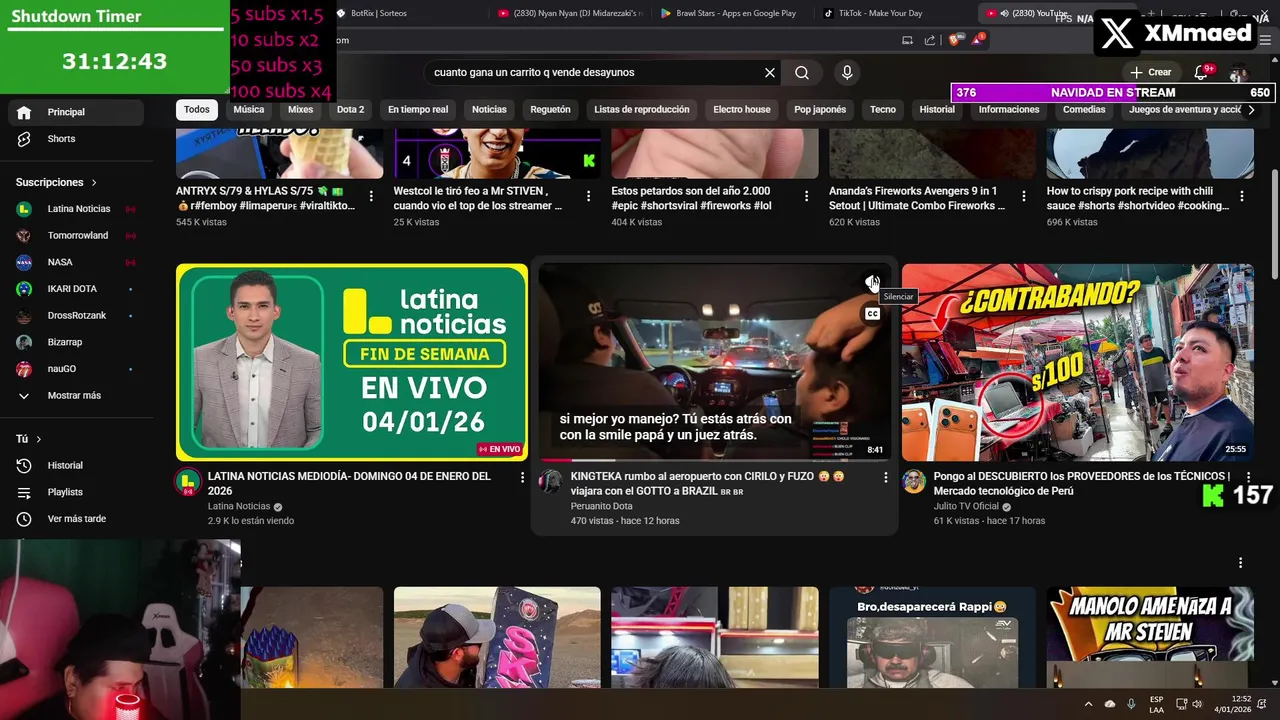Image resolution: width=1280 pixels, height=720 pixels.
Task: Click Peruanito Dota channel avatar
Action: (x=551, y=482)
